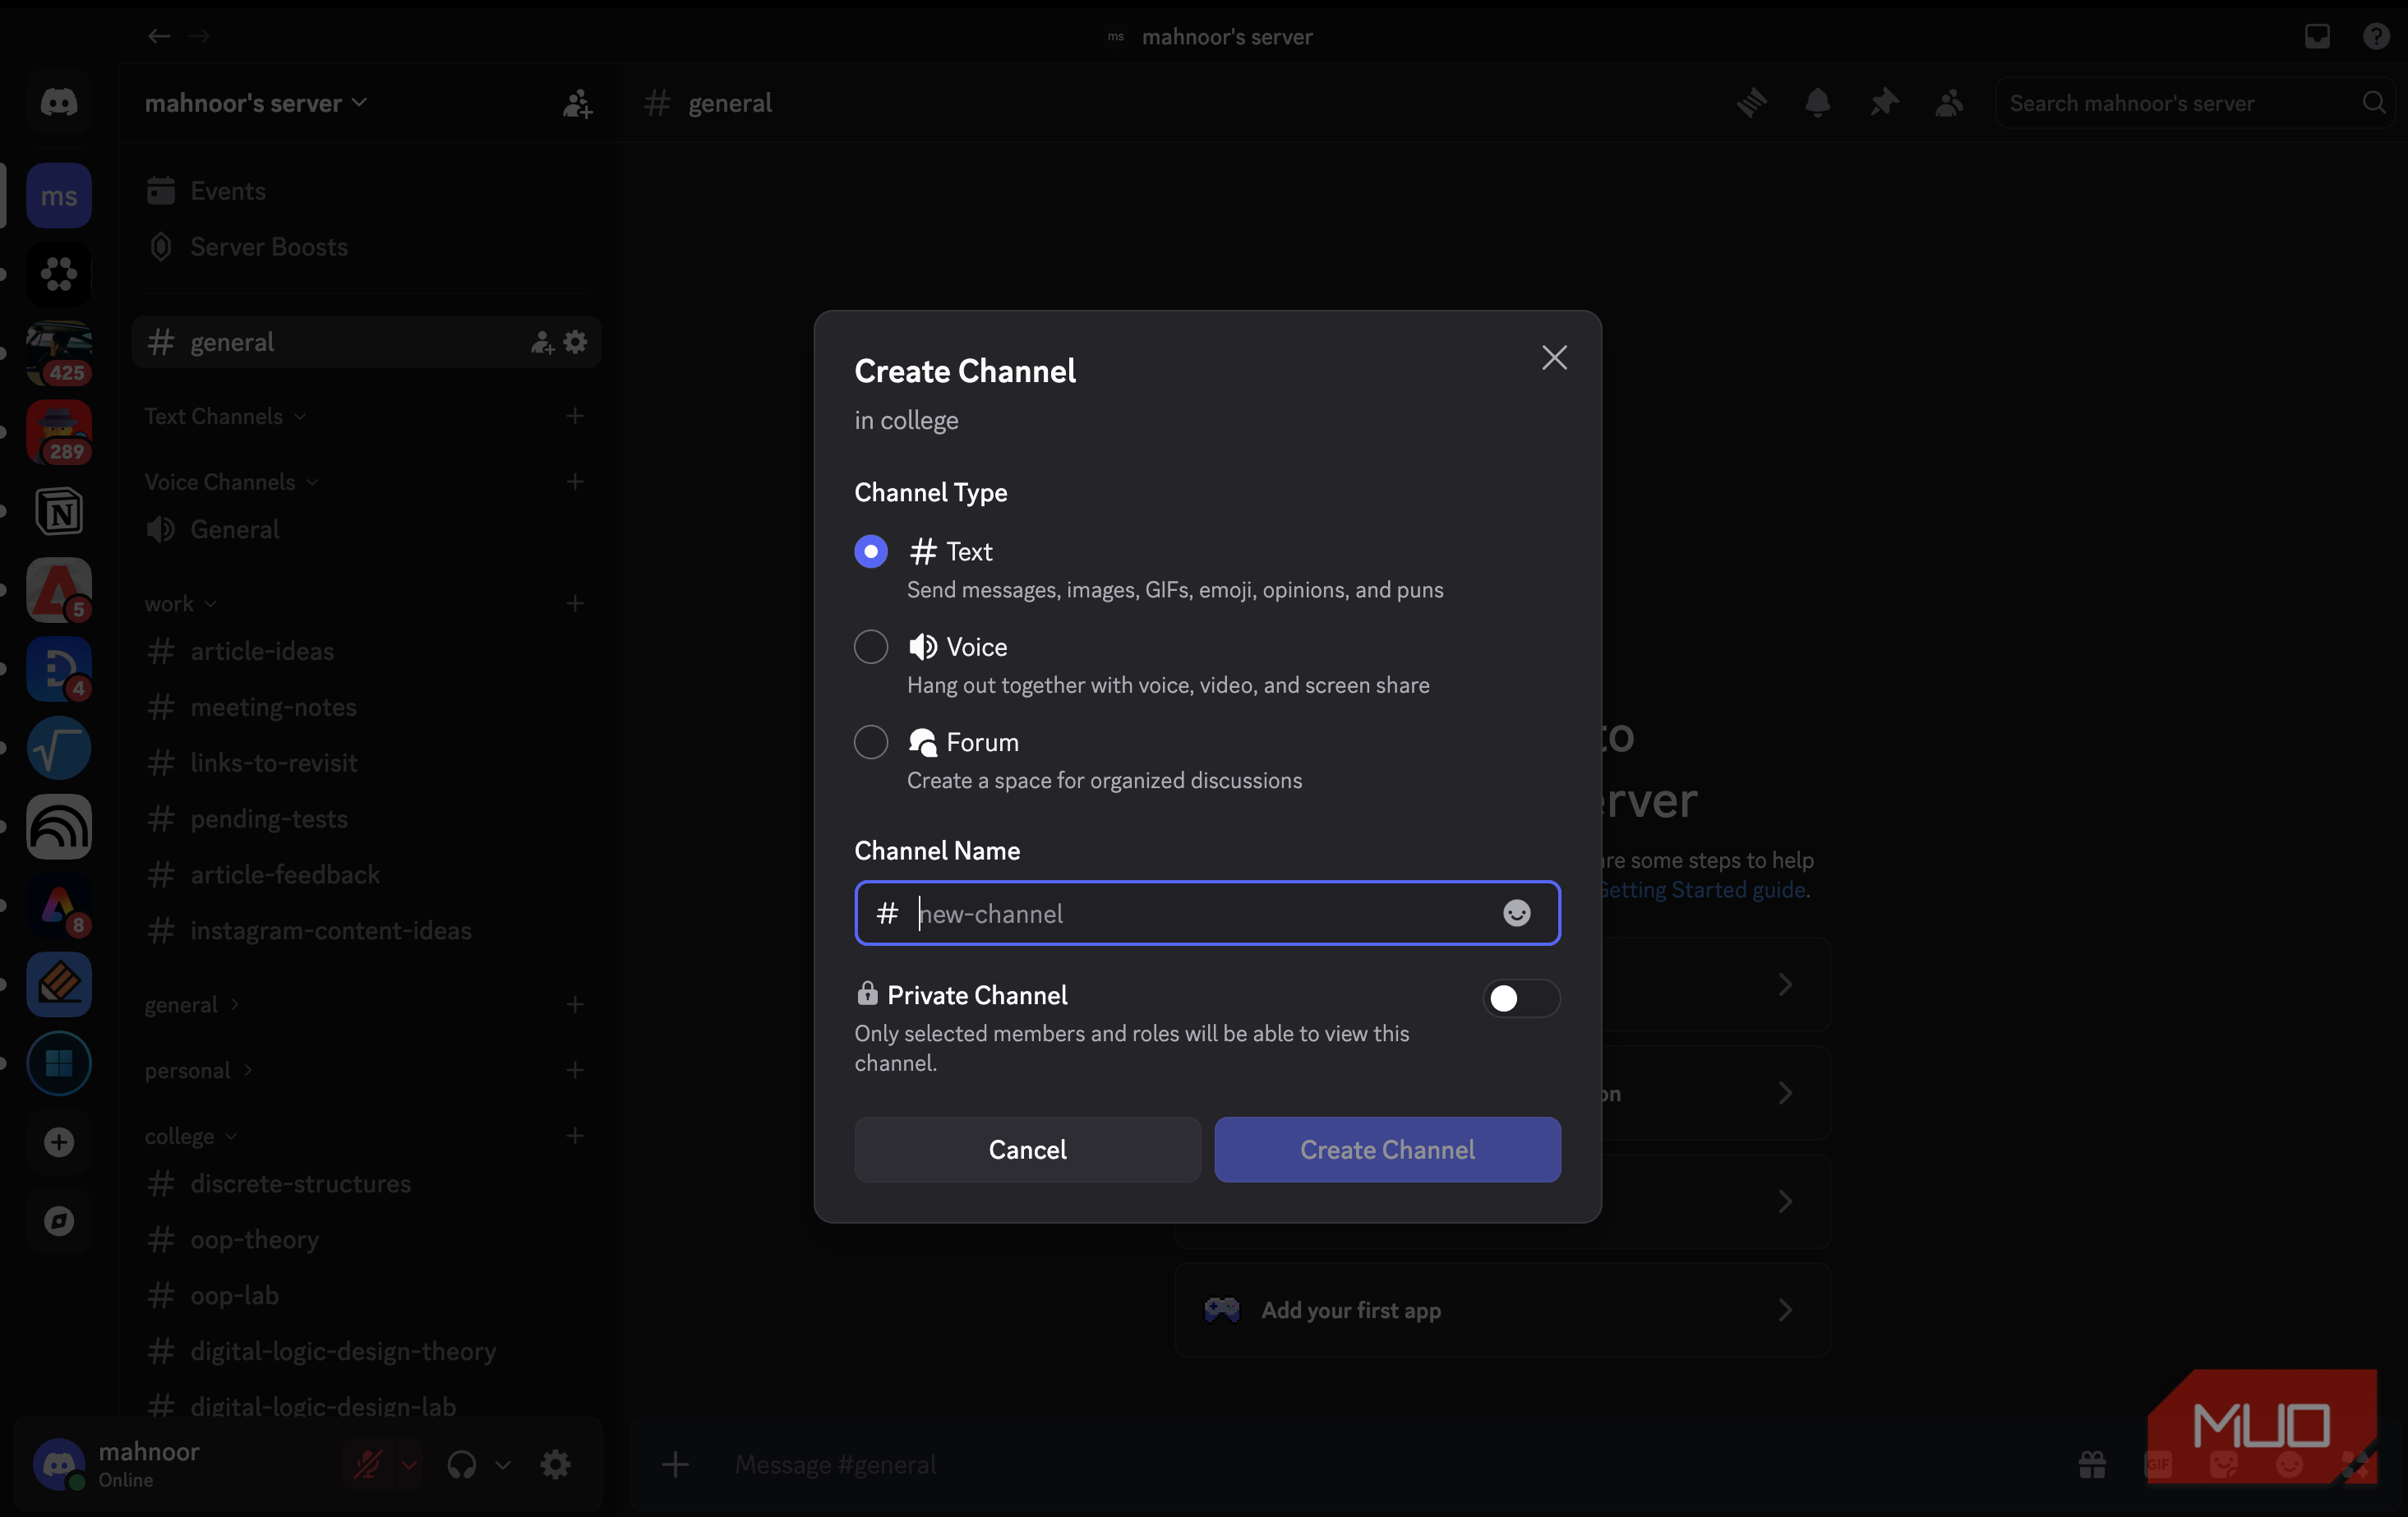Screen dimensions: 2408x1517
Task: Click the Channel Name input field
Action: click(1207, 913)
